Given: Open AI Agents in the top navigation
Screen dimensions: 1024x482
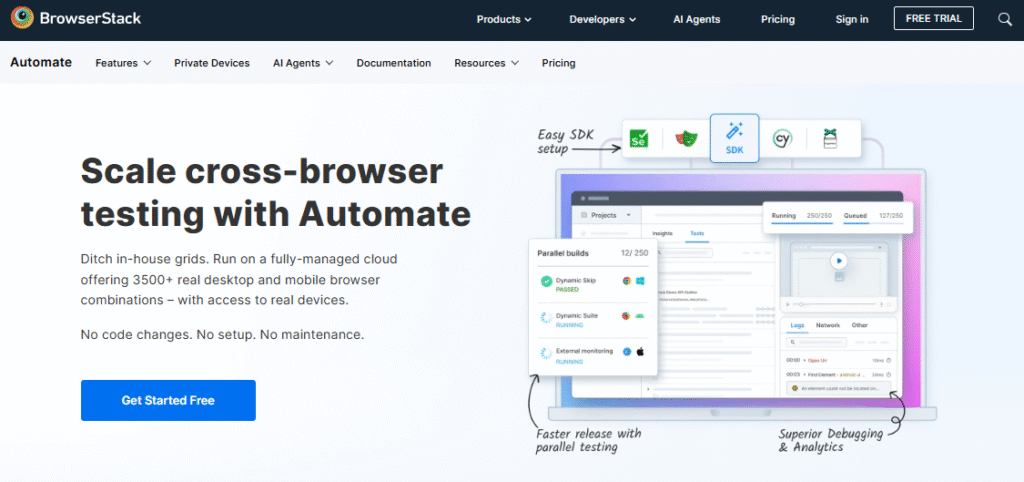Looking at the screenshot, I should [x=696, y=19].
